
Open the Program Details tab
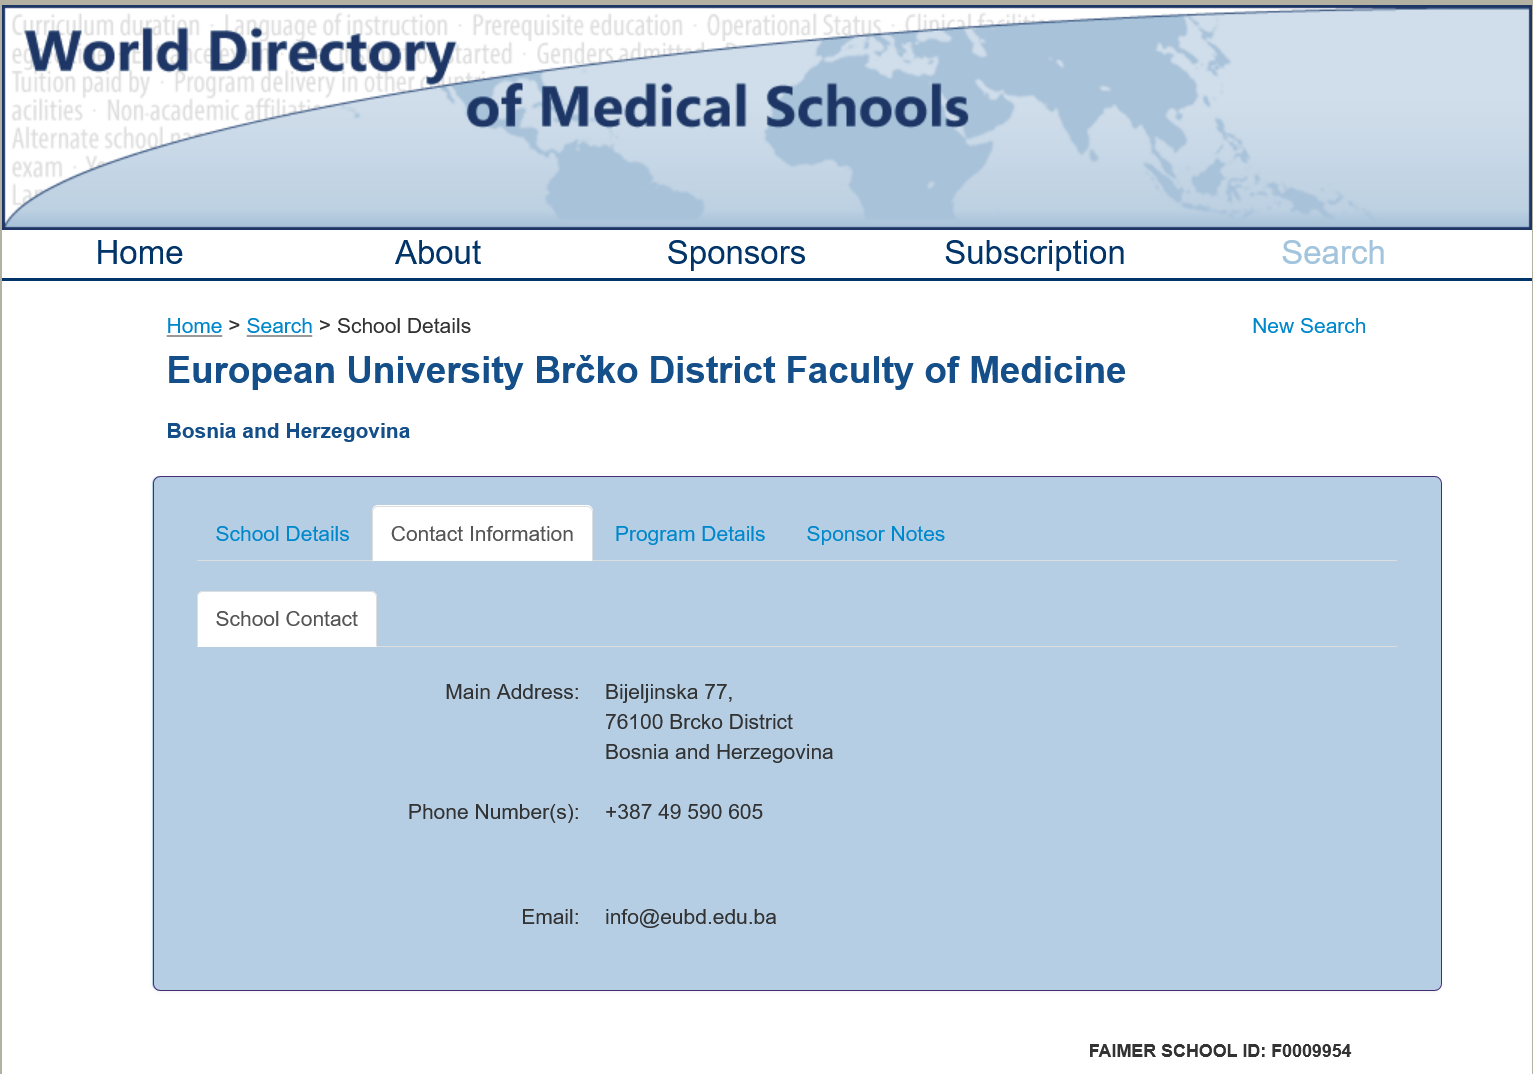(x=690, y=534)
